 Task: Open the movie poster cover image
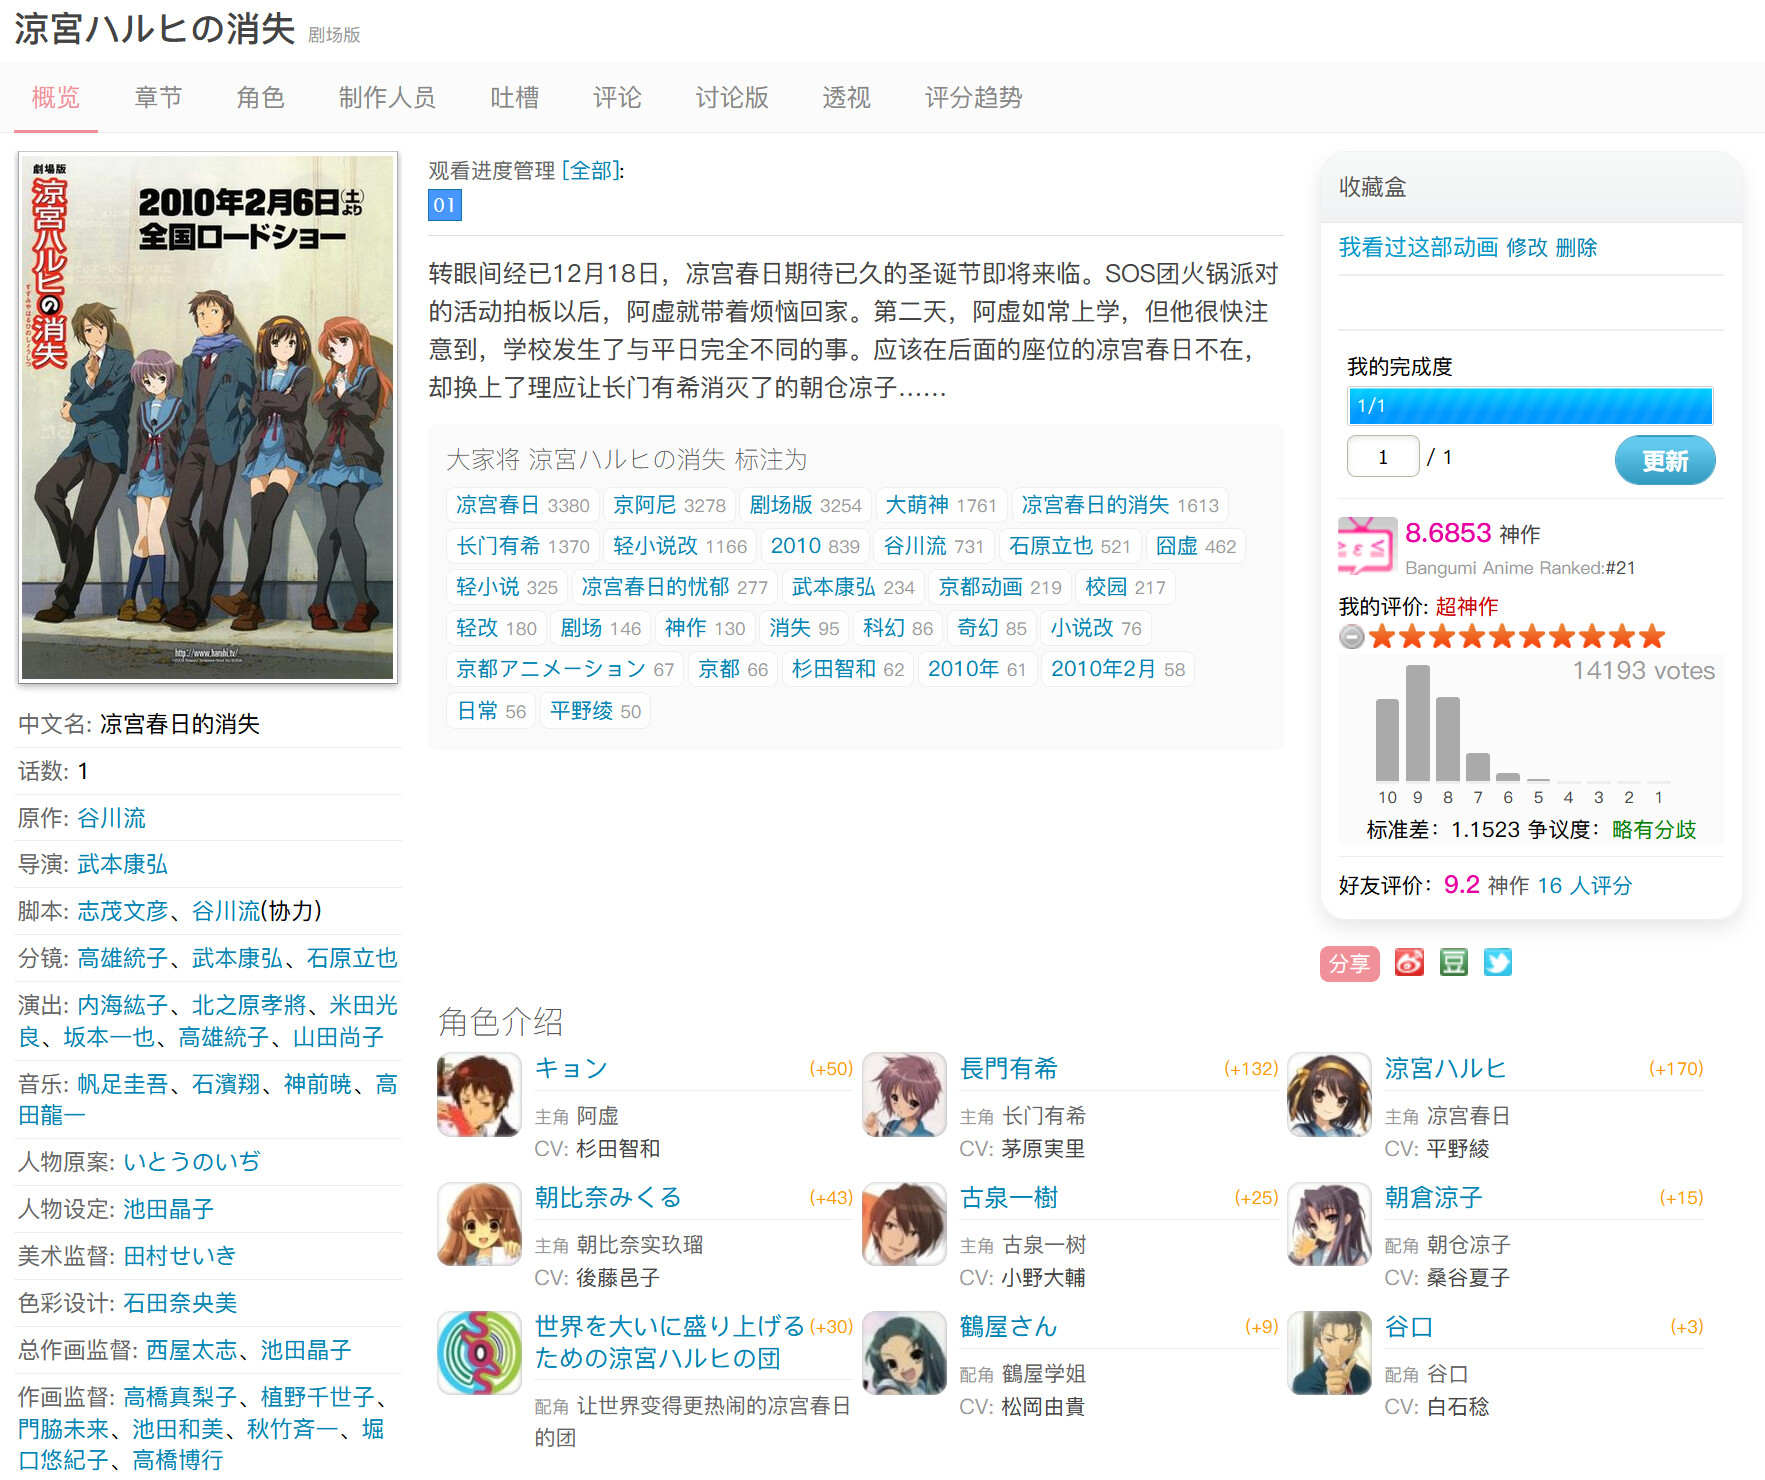pyautogui.click(x=208, y=418)
